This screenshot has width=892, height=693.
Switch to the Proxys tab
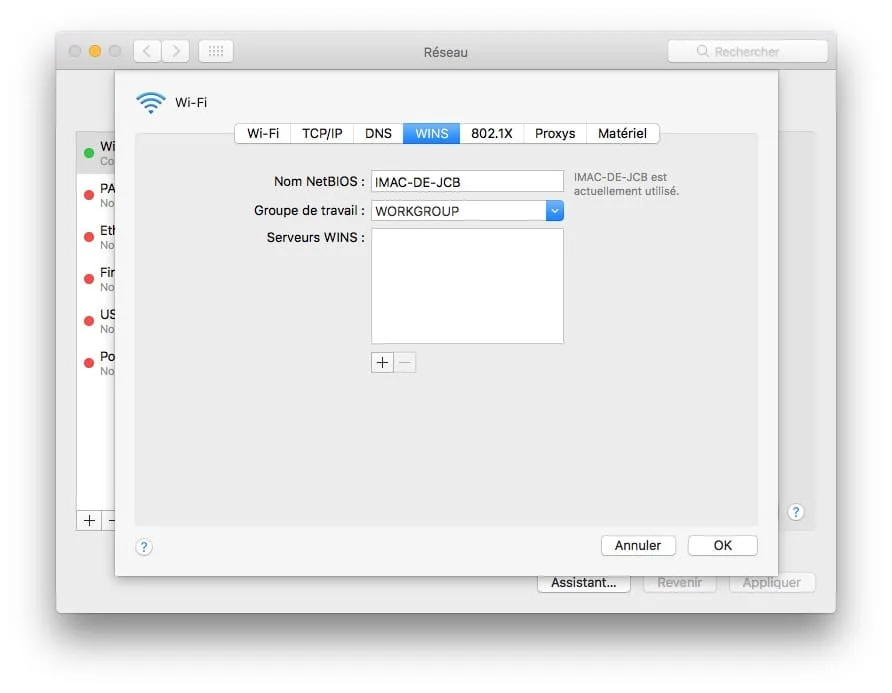pos(555,133)
